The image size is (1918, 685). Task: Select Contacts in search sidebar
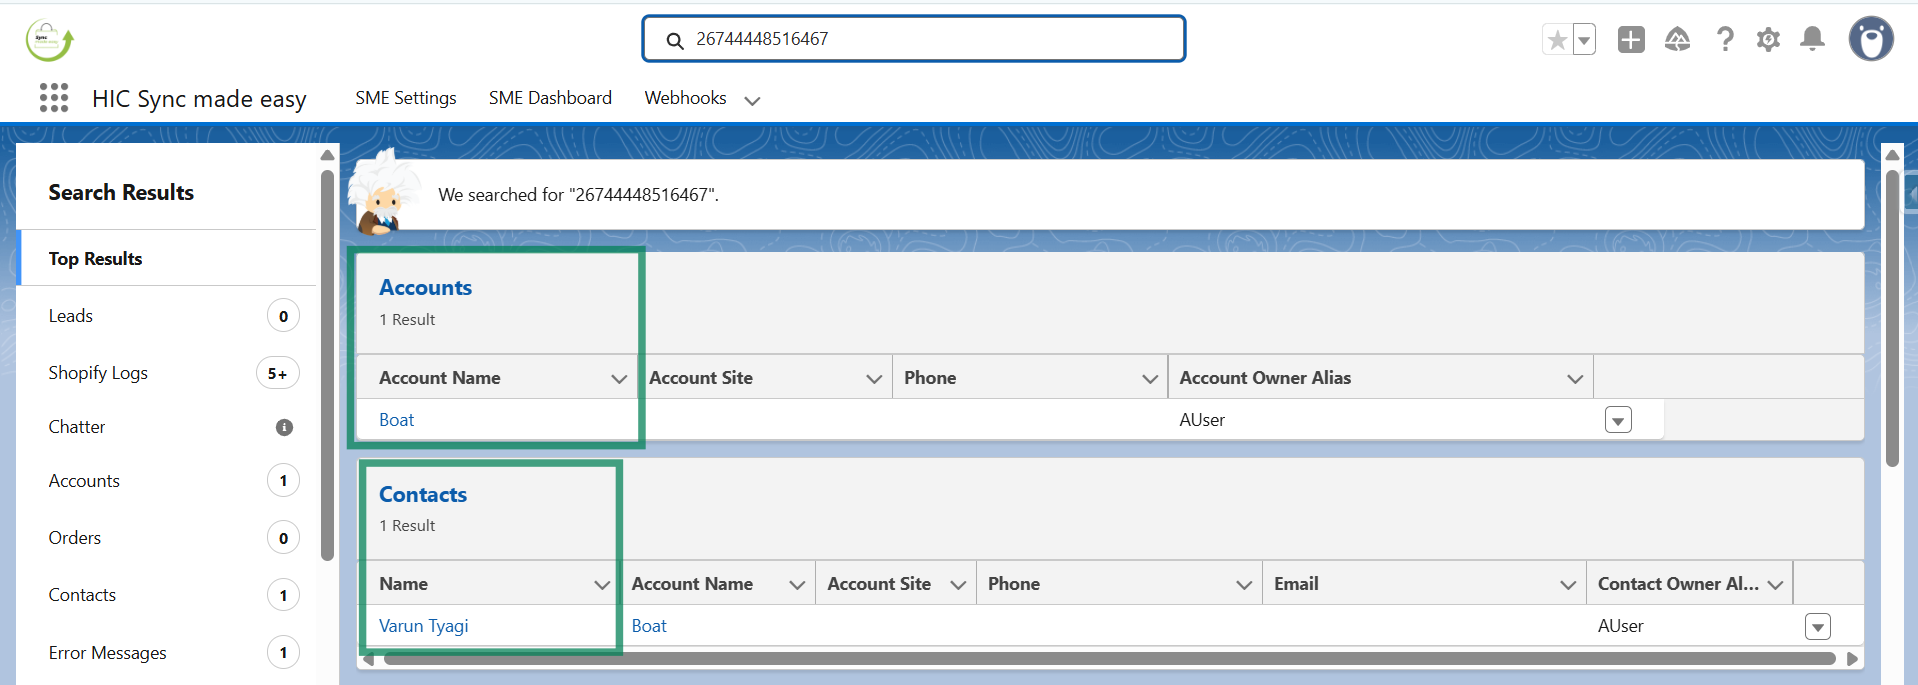coord(167,595)
